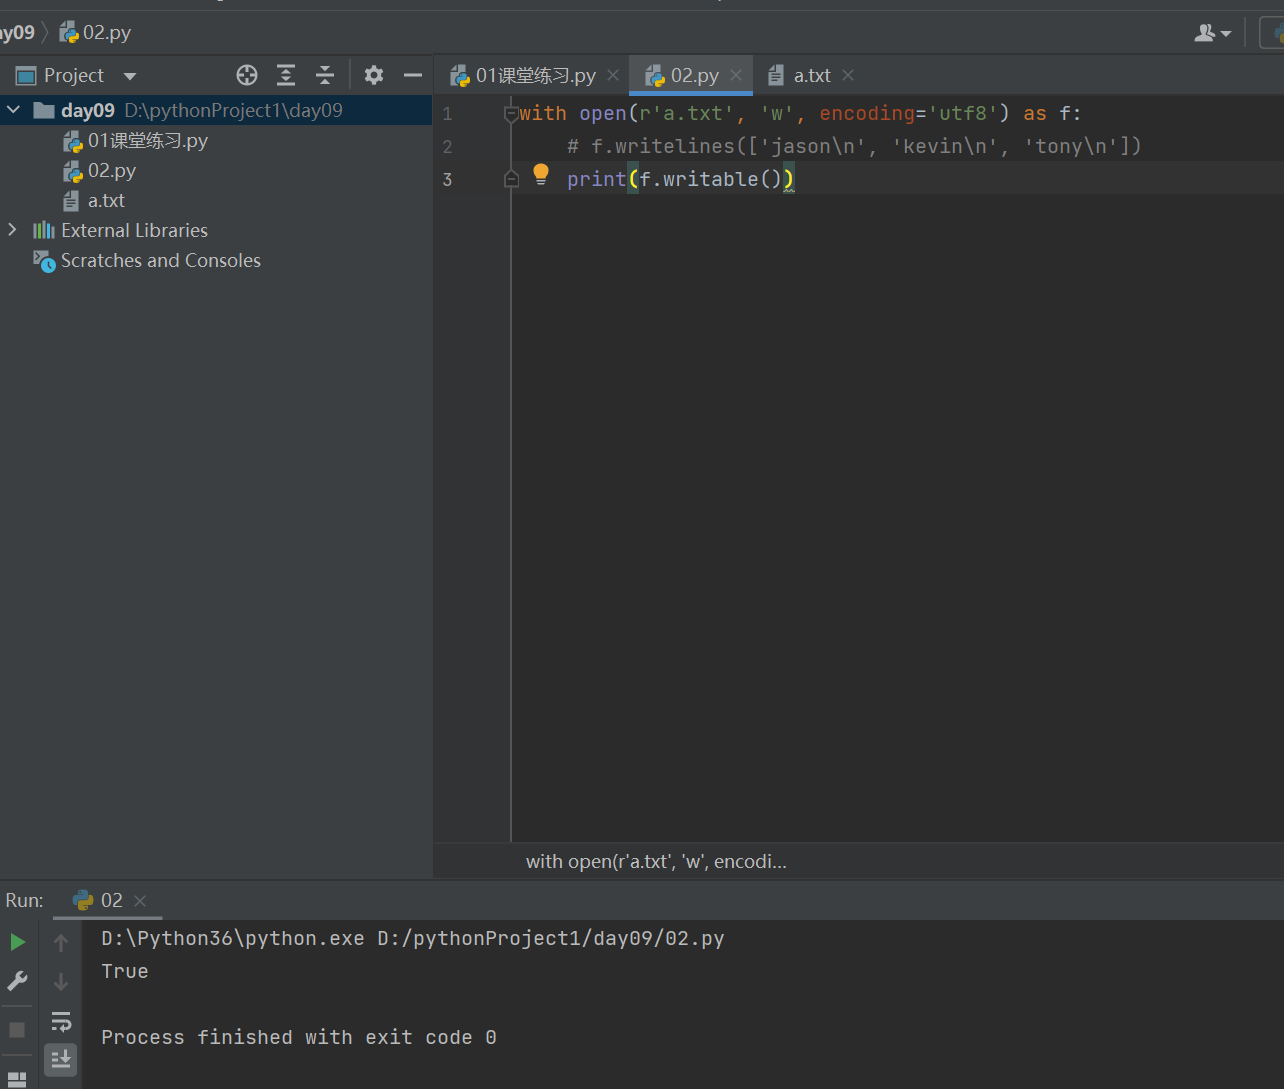Click the Down stack trace arrow
The height and width of the screenshot is (1089, 1284).
(61, 981)
